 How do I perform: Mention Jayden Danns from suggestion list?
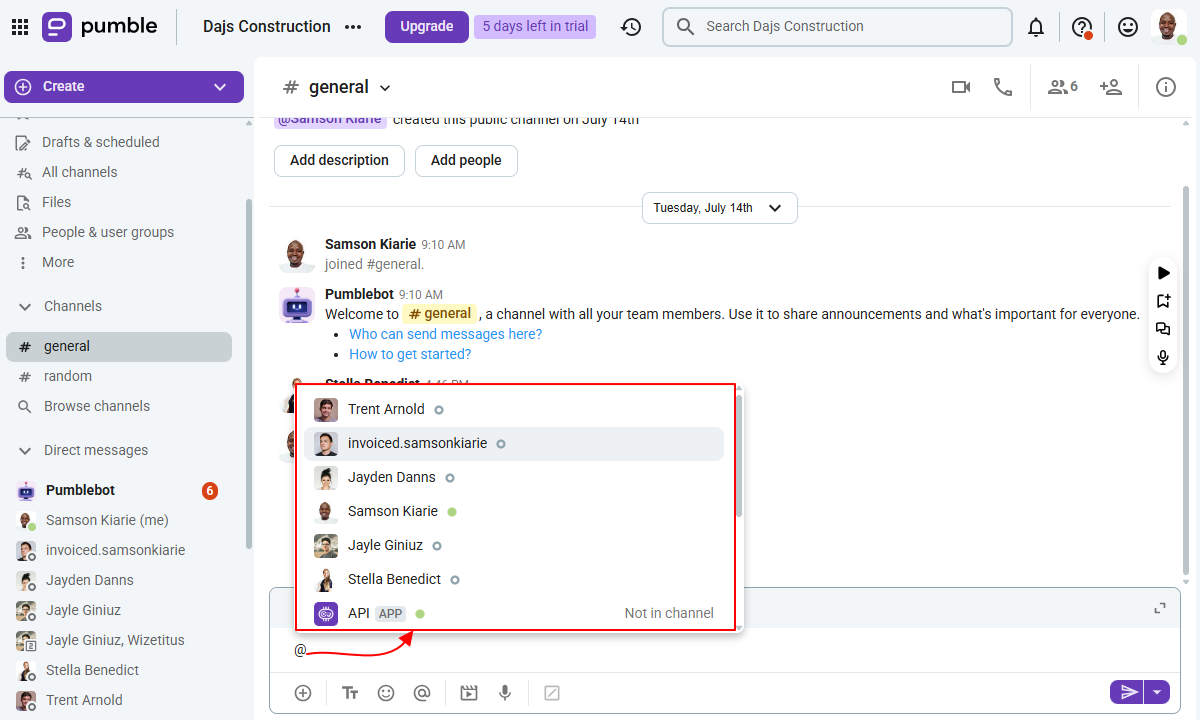(514, 478)
